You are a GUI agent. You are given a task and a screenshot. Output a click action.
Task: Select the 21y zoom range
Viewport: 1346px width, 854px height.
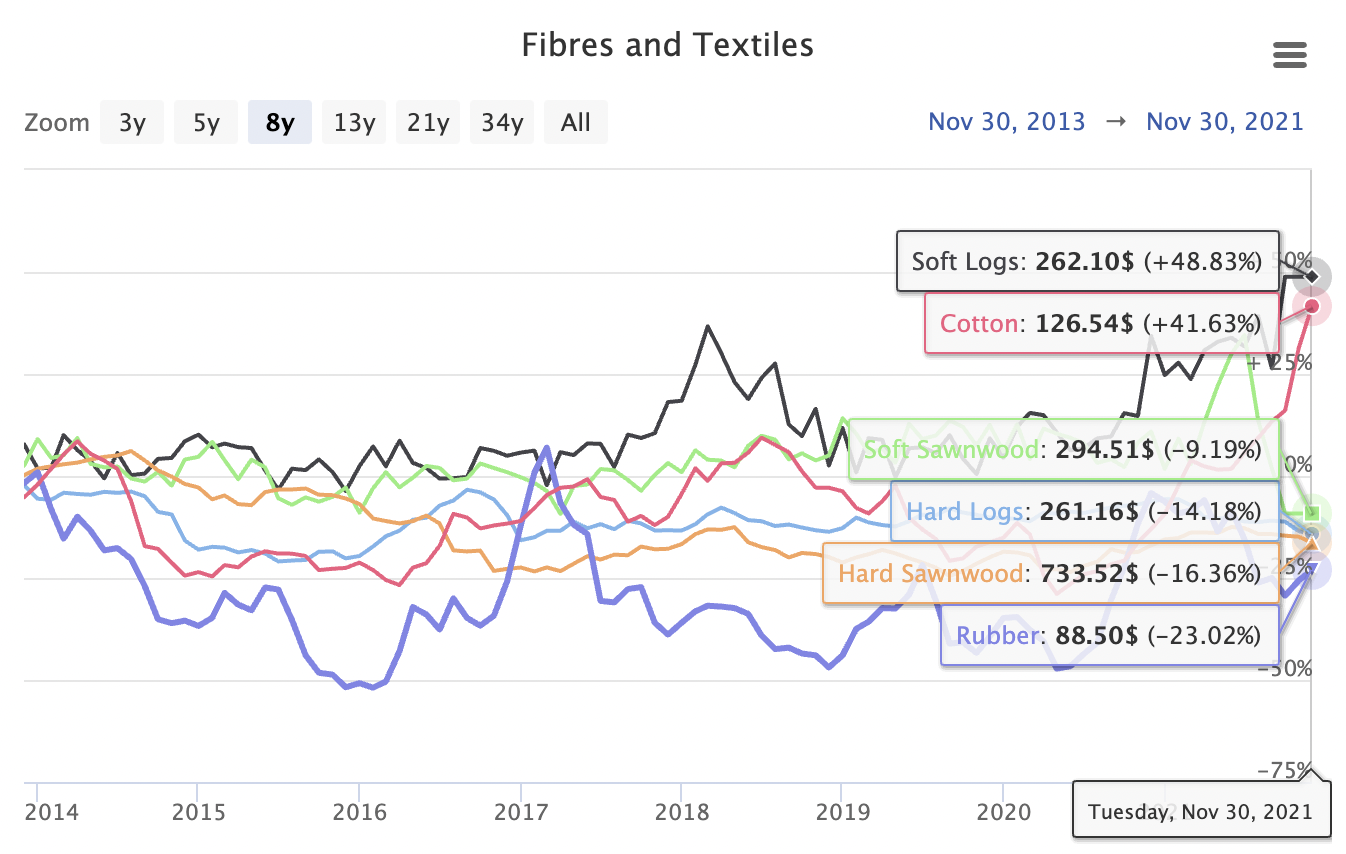428,123
